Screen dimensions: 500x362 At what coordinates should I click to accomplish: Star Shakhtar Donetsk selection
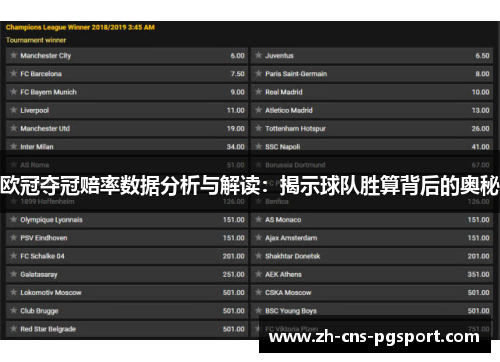pos(258,256)
